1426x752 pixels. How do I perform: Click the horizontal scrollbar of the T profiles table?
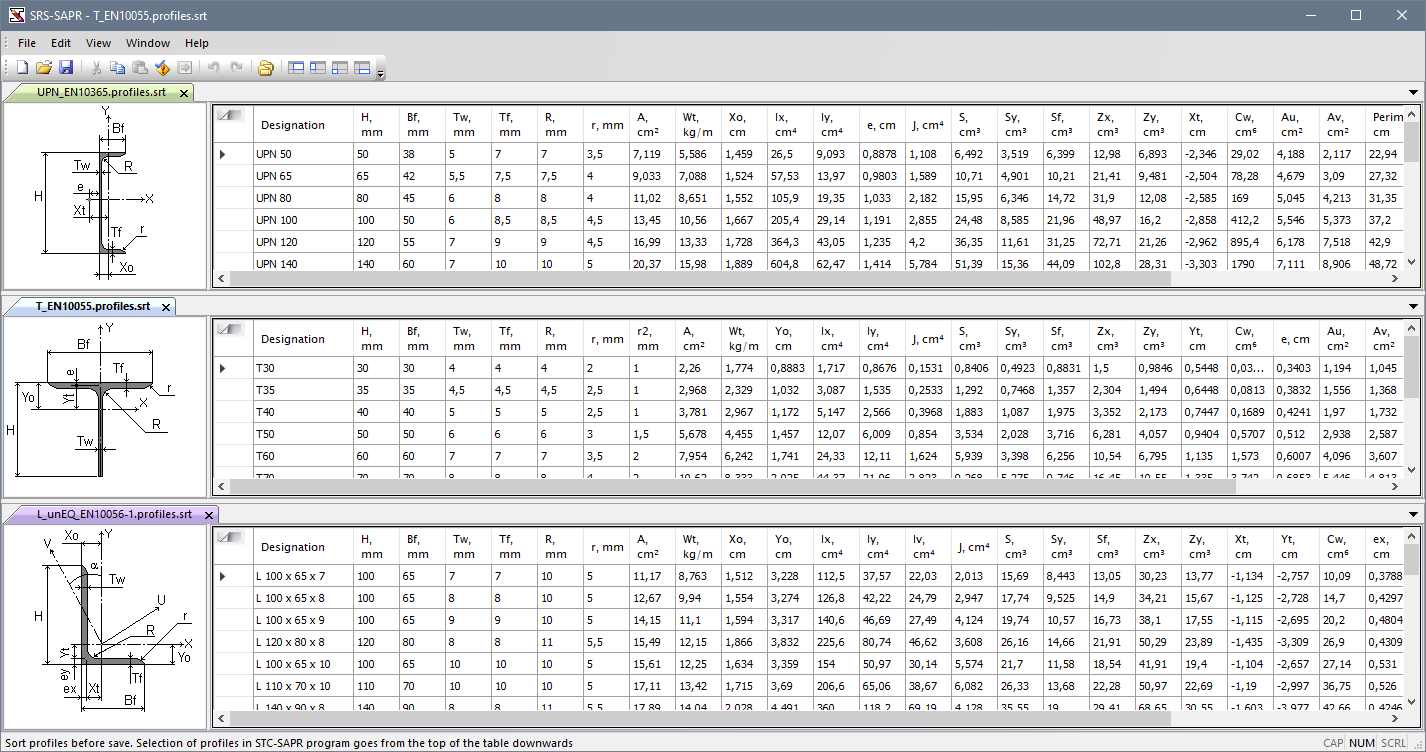click(700, 487)
